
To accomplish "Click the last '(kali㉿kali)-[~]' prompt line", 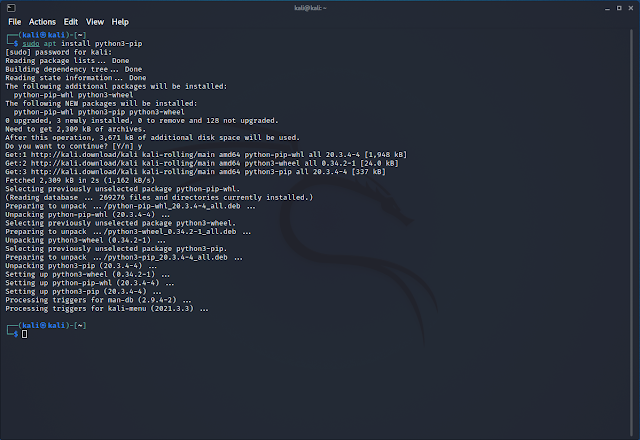I will pyautogui.click(x=47, y=326).
